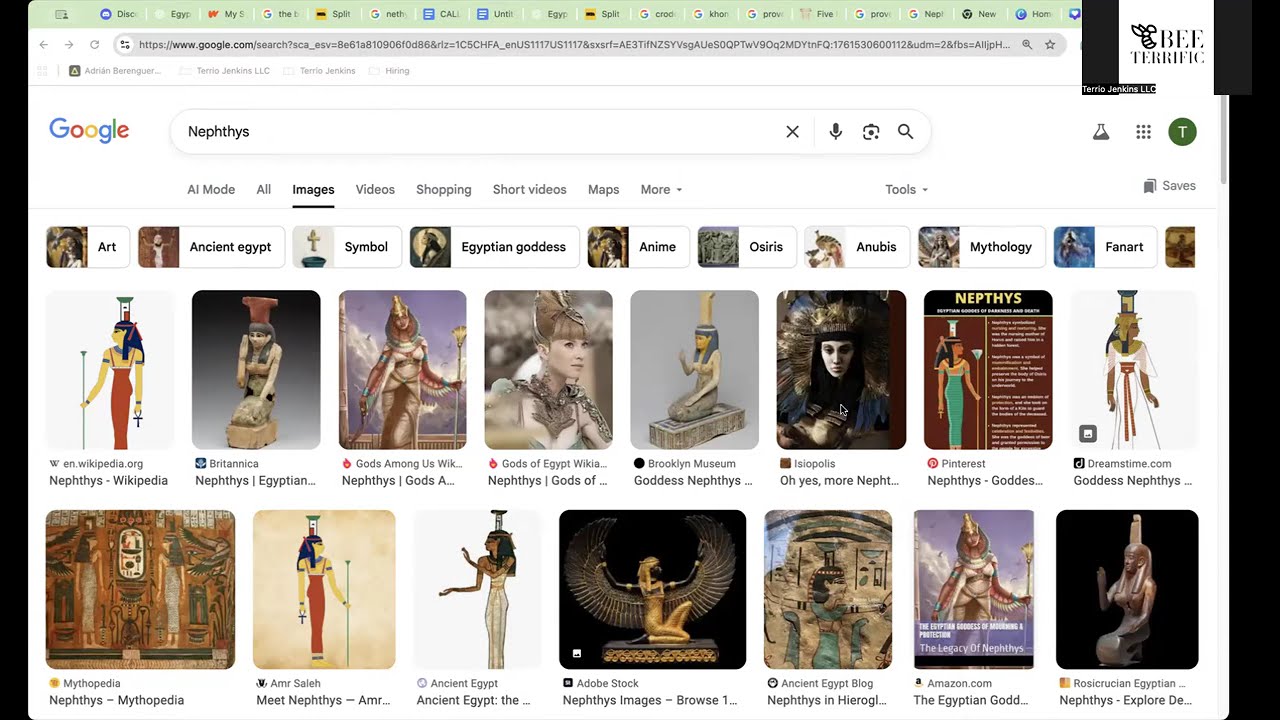Filter images by Ancient egypt chip

(x=211, y=247)
